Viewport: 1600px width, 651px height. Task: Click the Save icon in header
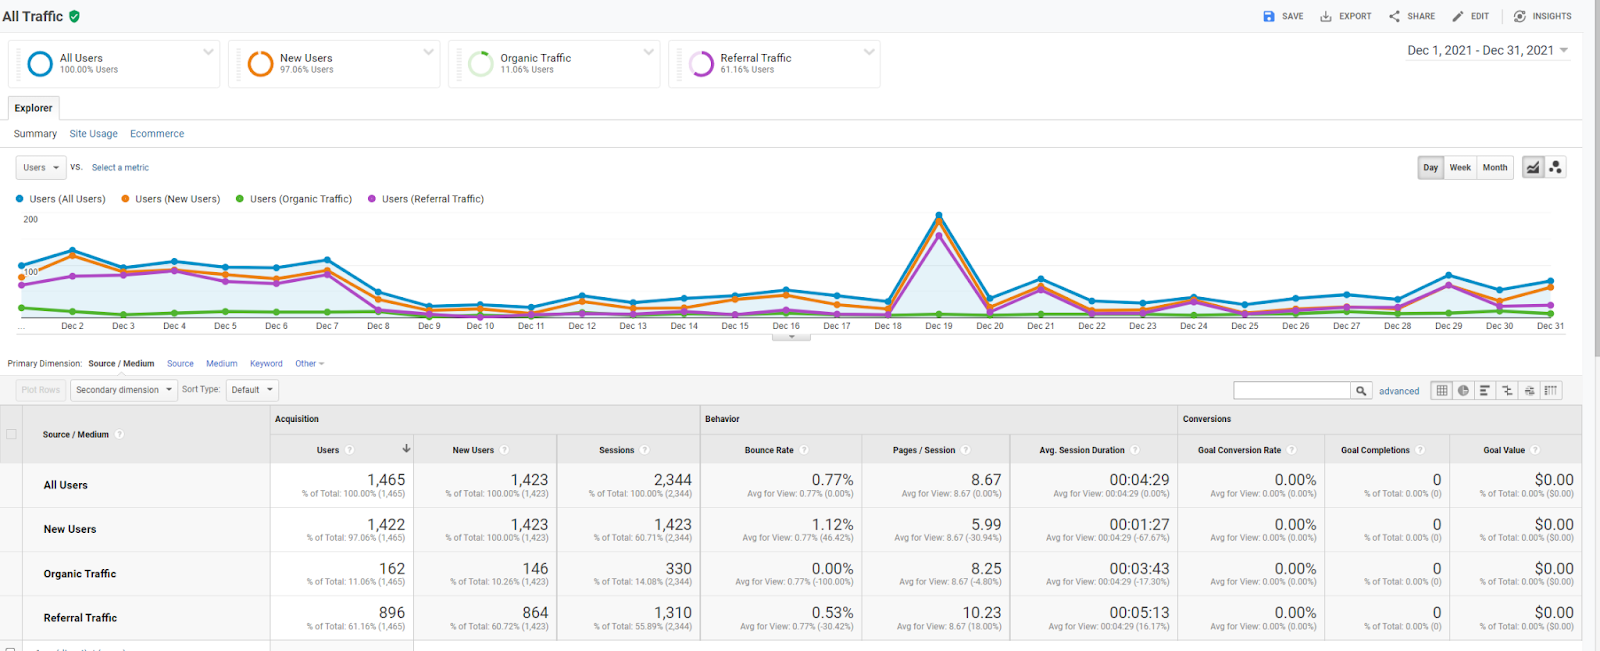point(1269,16)
